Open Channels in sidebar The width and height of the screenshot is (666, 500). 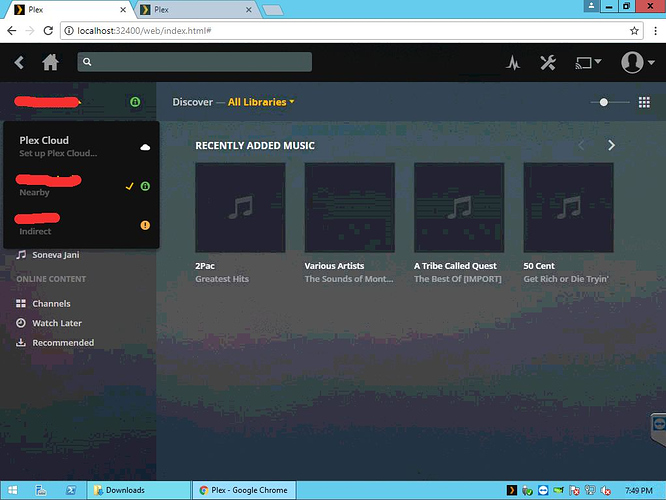pyautogui.click(x=51, y=303)
